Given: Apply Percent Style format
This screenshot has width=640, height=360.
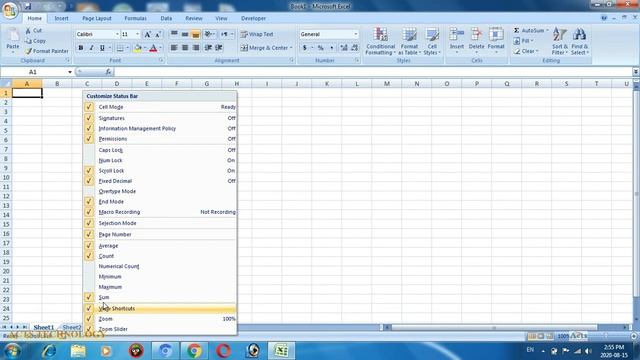Looking at the screenshot, I should point(321,48).
